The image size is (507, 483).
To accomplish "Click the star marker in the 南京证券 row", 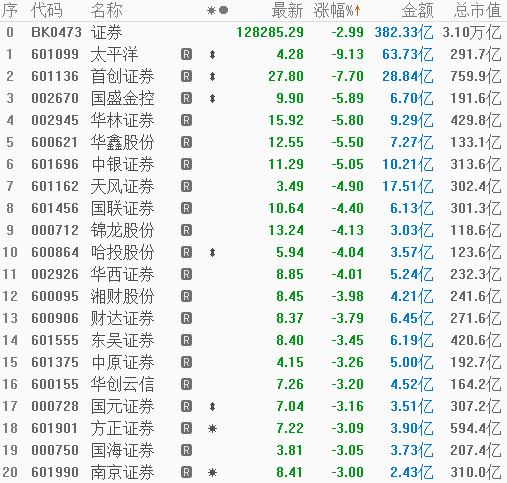I will (212, 472).
